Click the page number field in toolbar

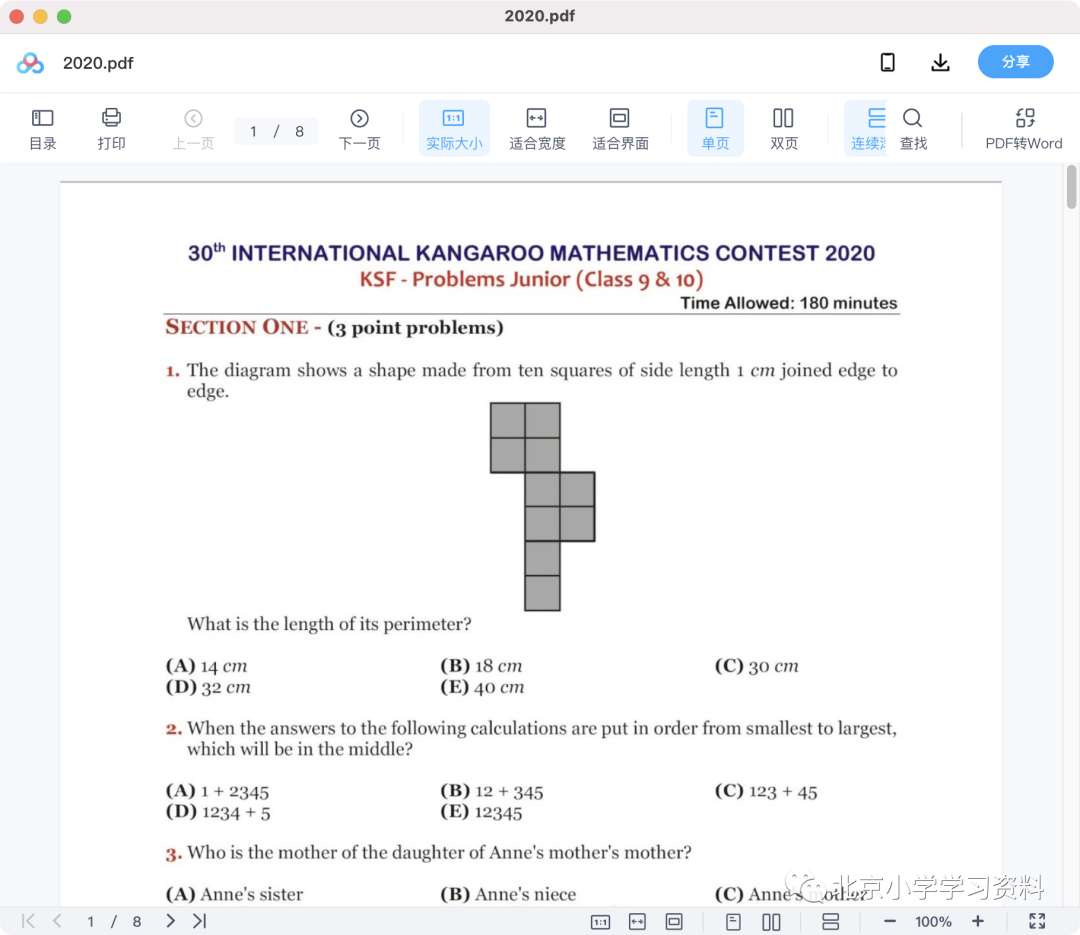pos(276,131)
